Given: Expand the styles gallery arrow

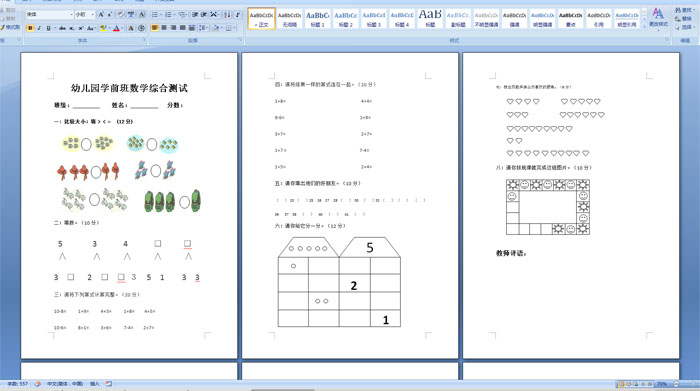Looking at the screenshot, I should point(644,26).
